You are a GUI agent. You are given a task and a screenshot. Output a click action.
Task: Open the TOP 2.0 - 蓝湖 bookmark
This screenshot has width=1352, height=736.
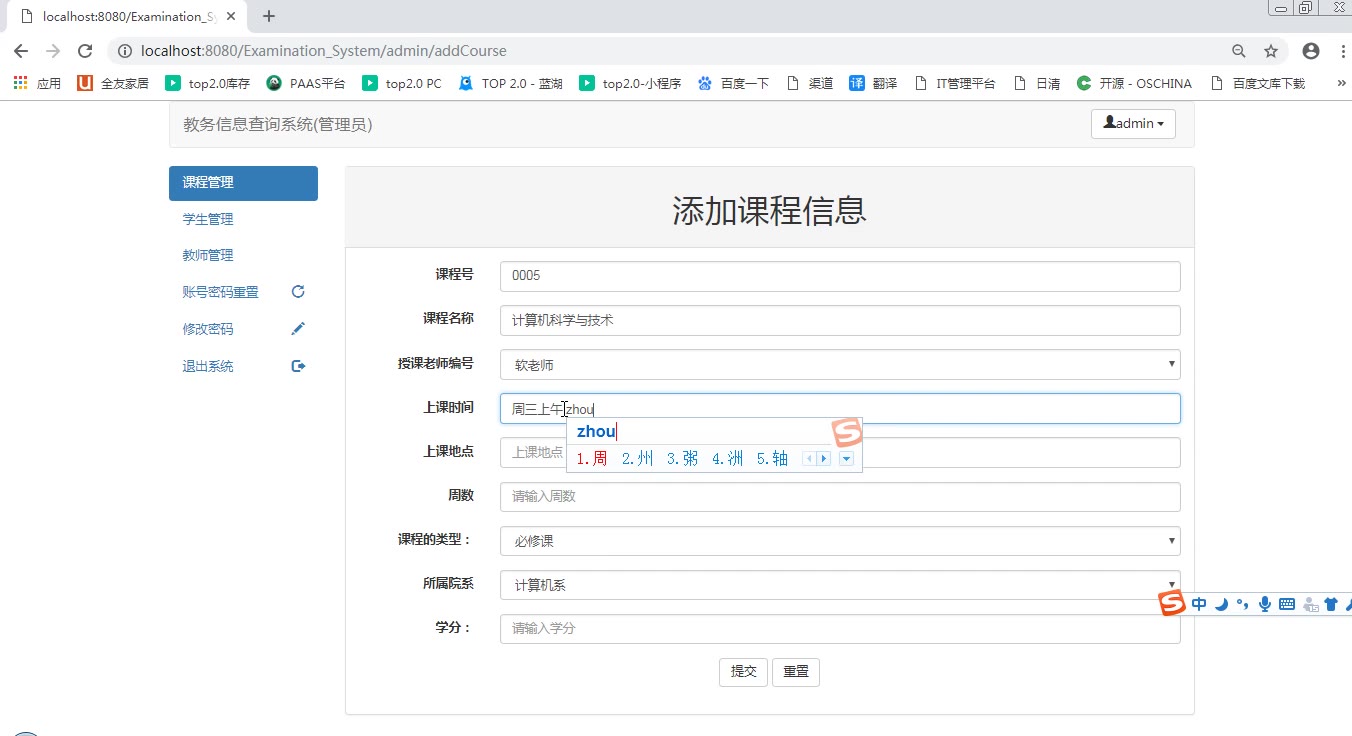click(x=511, y=84)
